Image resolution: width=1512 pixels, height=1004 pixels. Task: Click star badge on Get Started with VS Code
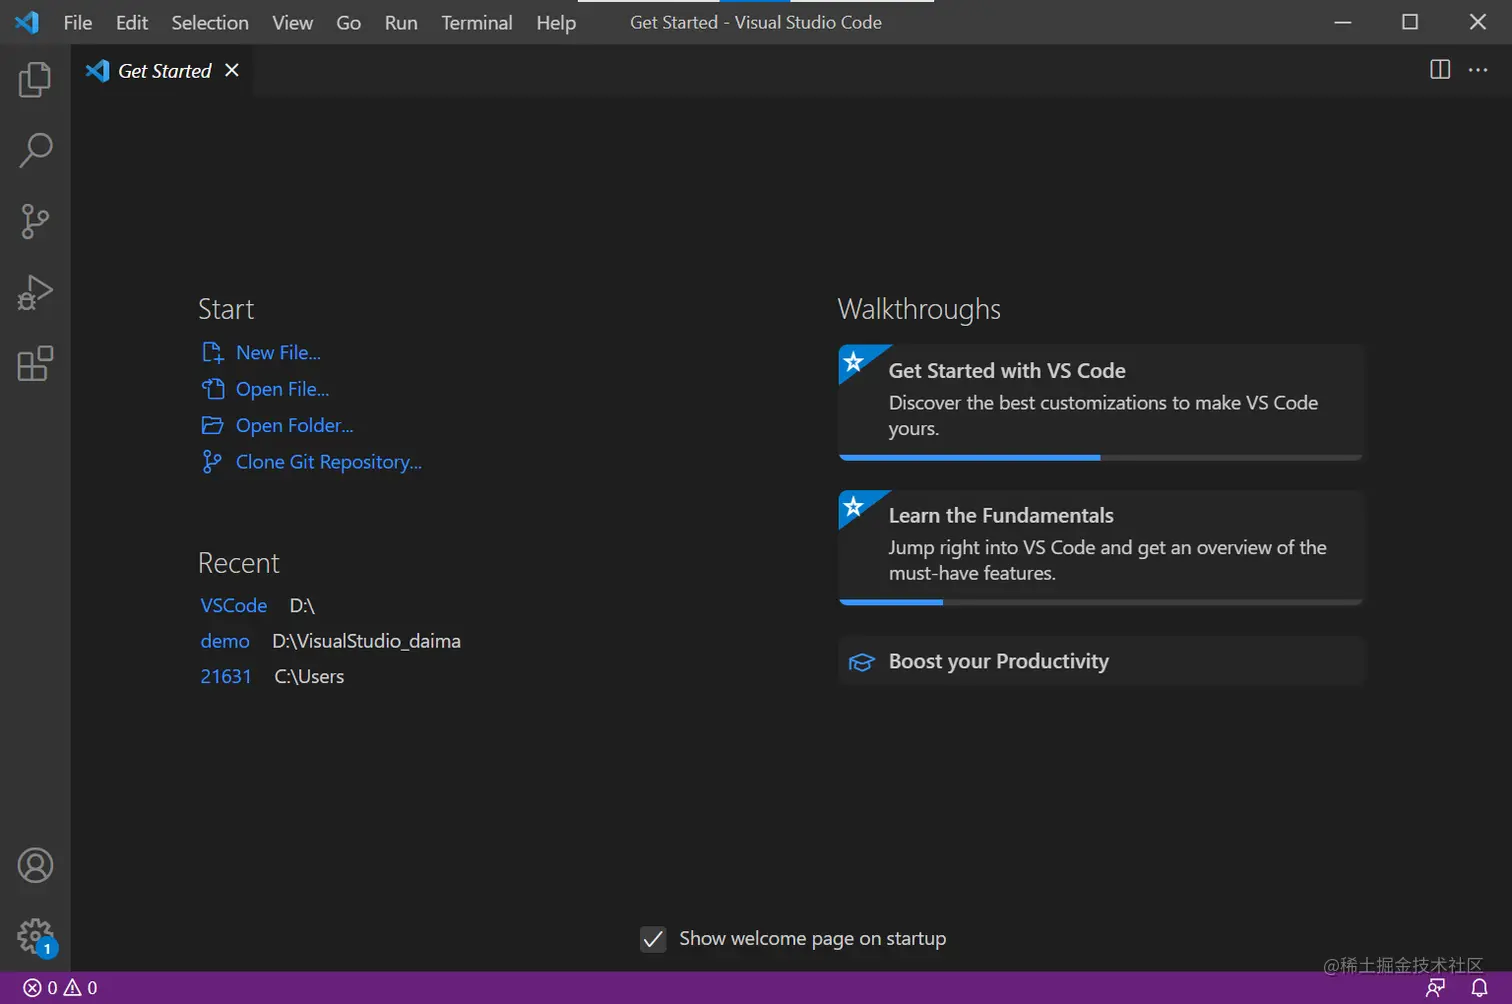853,362
